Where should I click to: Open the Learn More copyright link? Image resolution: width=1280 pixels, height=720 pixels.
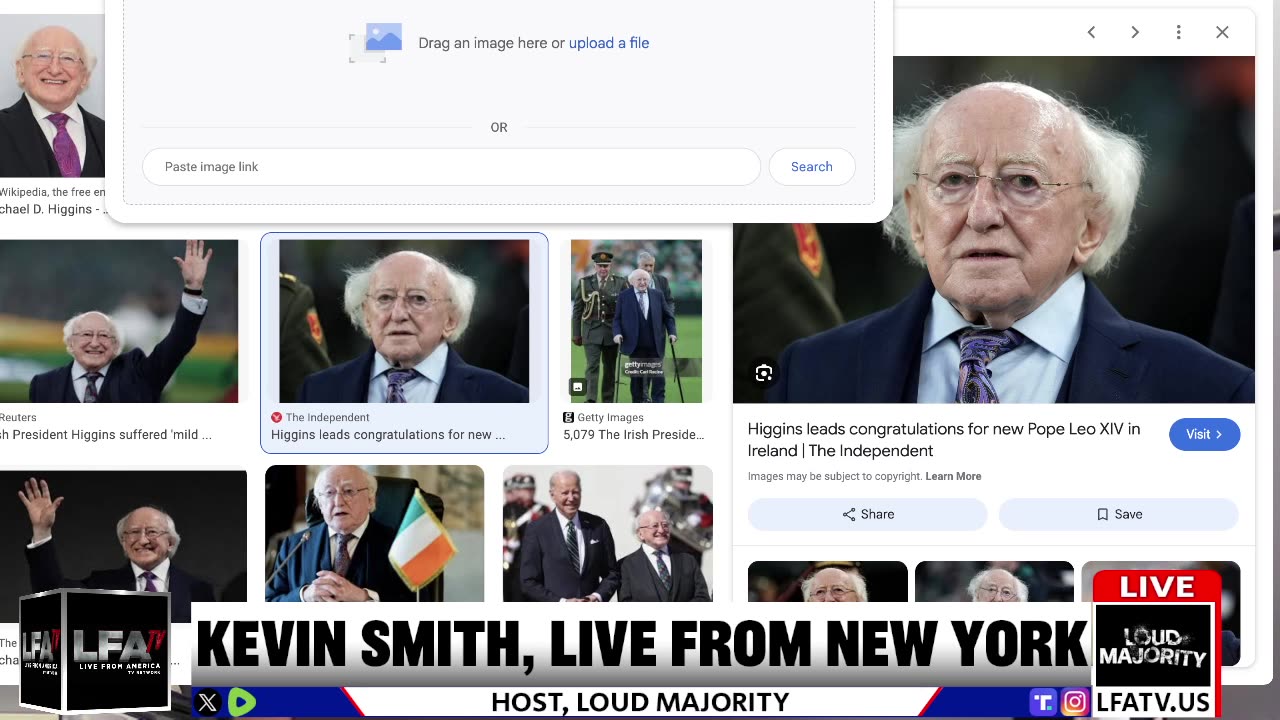[953, 476]
